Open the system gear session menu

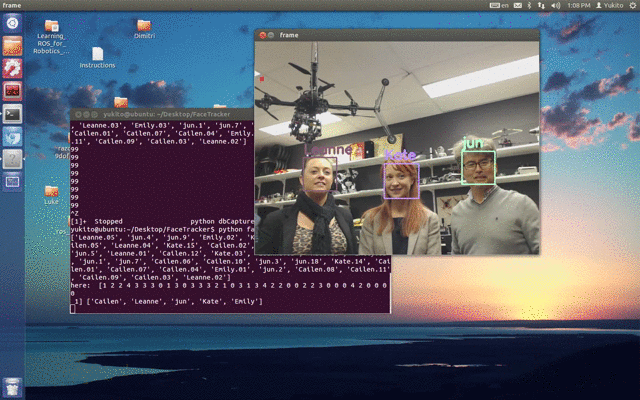(631, 6)
